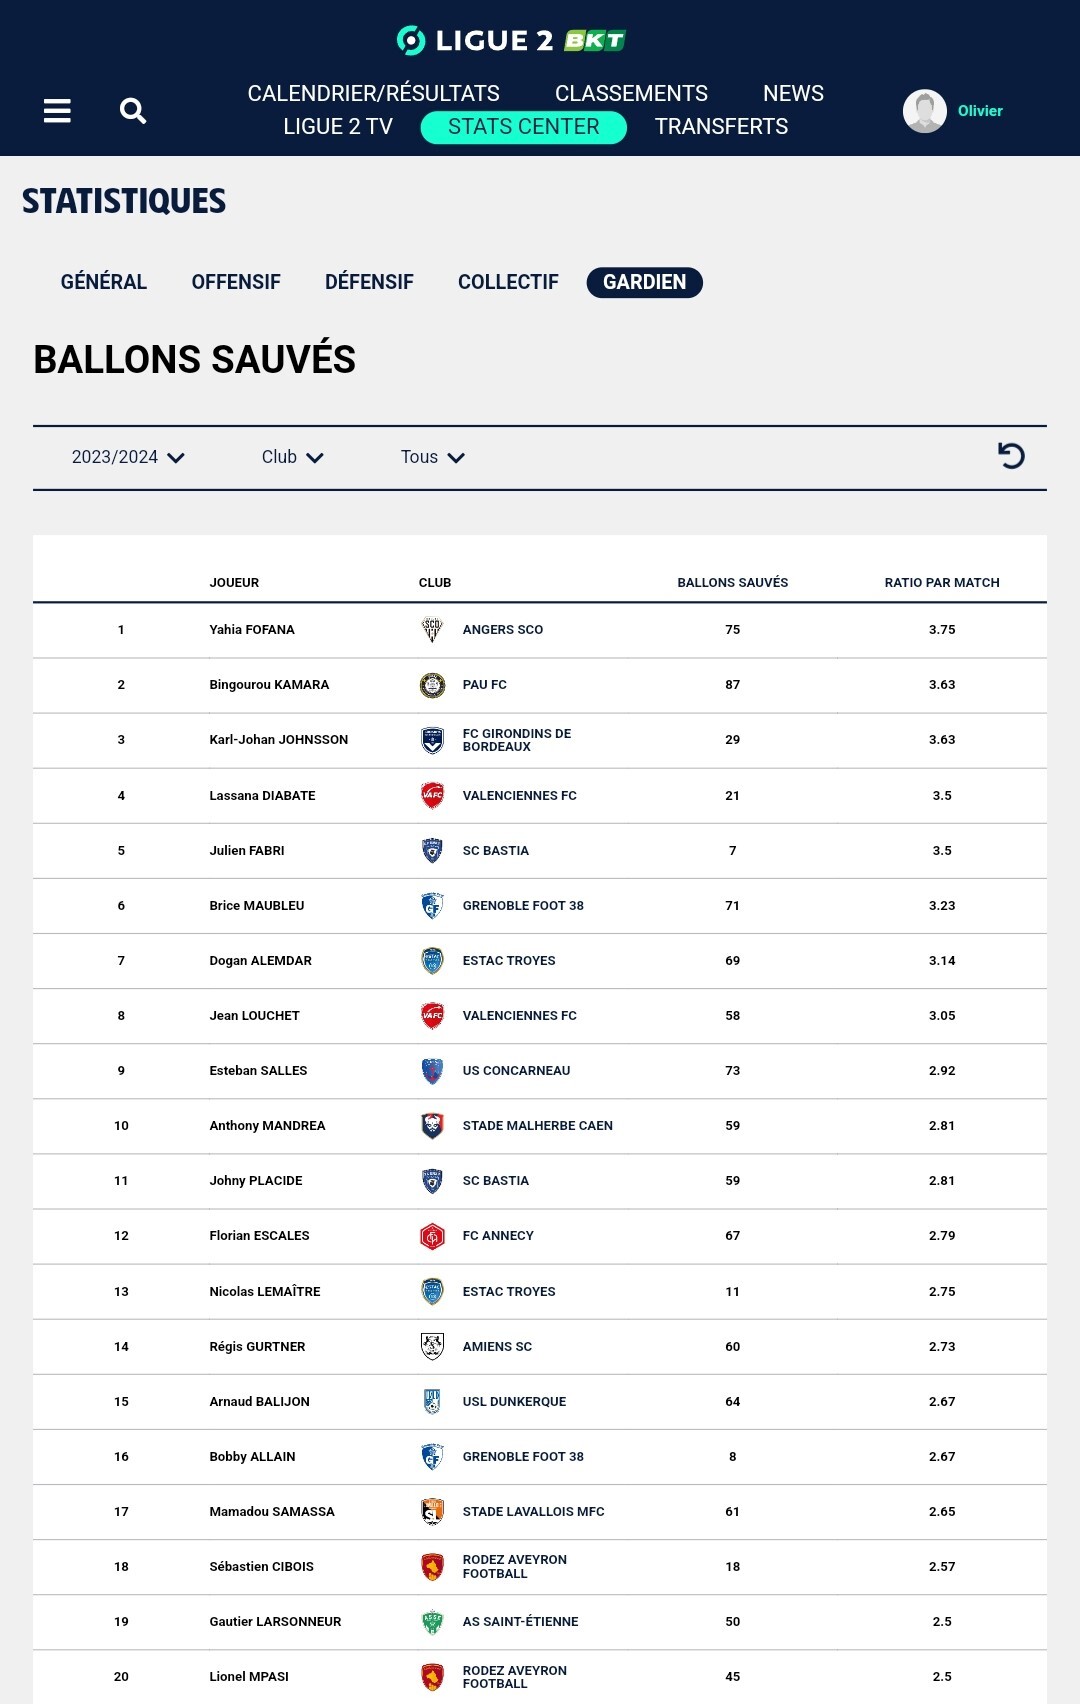Open Olivier's user profile avatar
Screen dimensions: 1080x1704
click(925, 111)
